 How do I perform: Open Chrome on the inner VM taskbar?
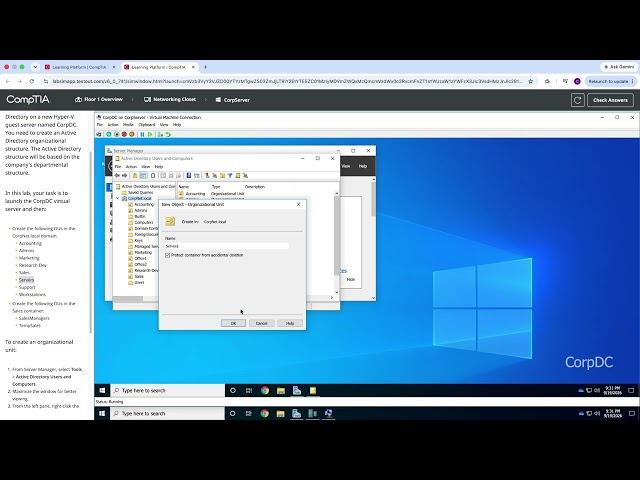[265, 391]
